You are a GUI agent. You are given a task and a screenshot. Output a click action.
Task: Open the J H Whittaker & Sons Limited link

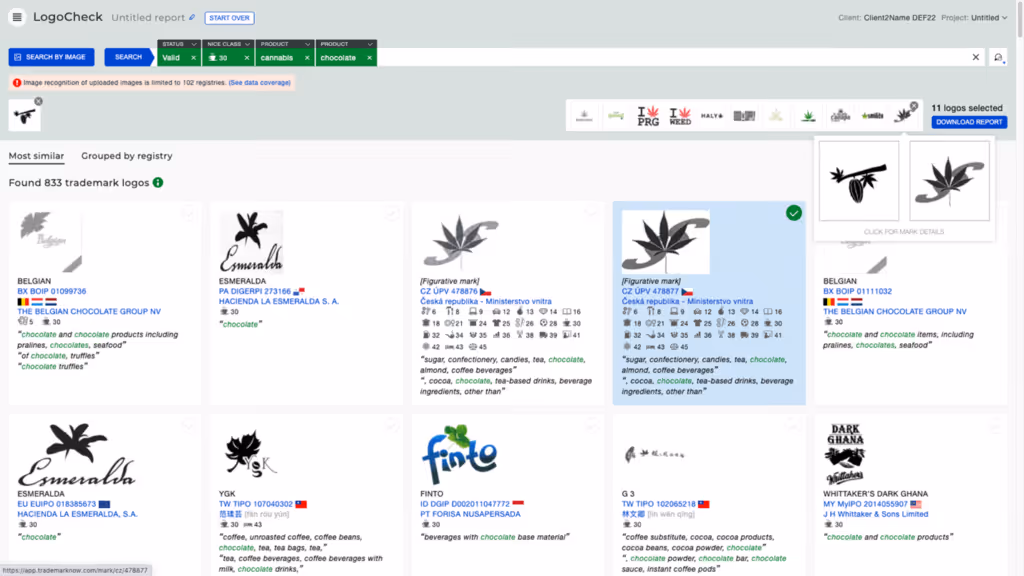tap(876, 514)
